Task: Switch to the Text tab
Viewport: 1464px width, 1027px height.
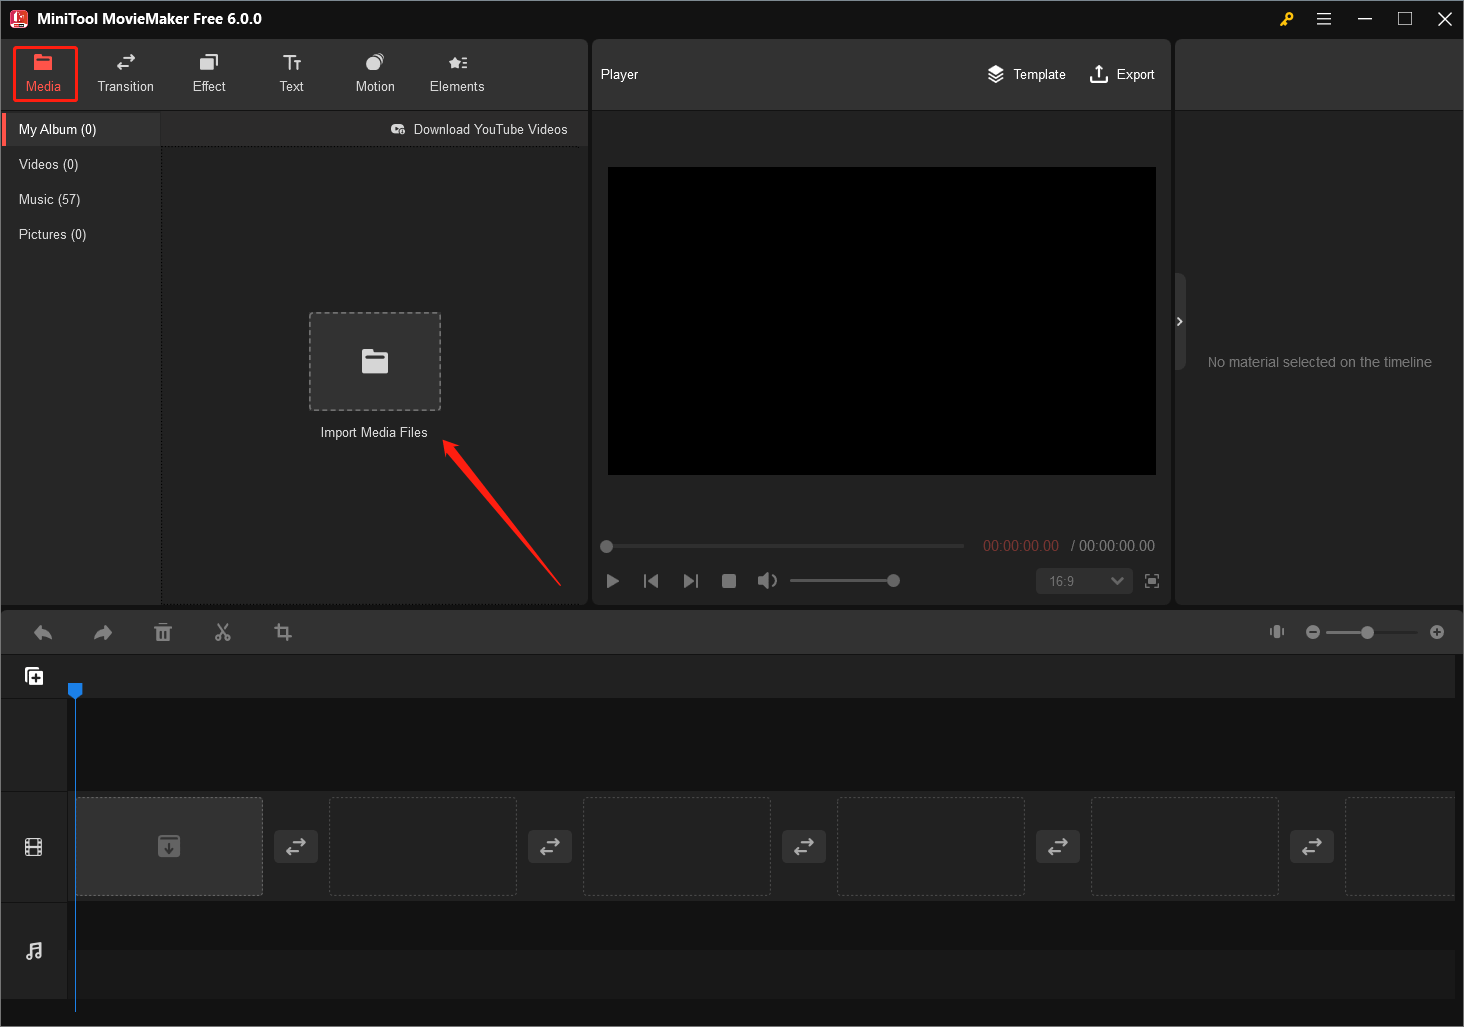Action: (292, 74)
